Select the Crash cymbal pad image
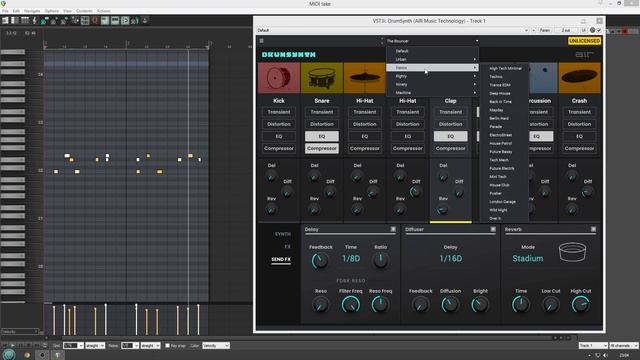 [x=579, y=78]
